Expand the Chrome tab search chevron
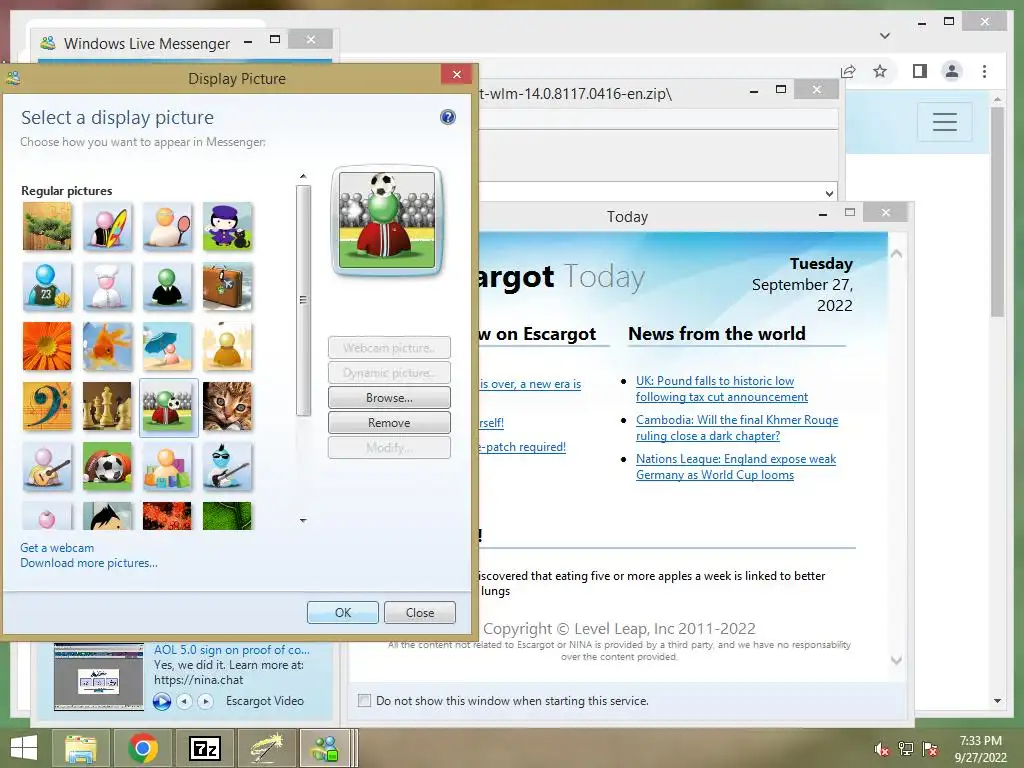Image resolution: width=1024 pixels, height=768 pixels. (x=885, y=36)
